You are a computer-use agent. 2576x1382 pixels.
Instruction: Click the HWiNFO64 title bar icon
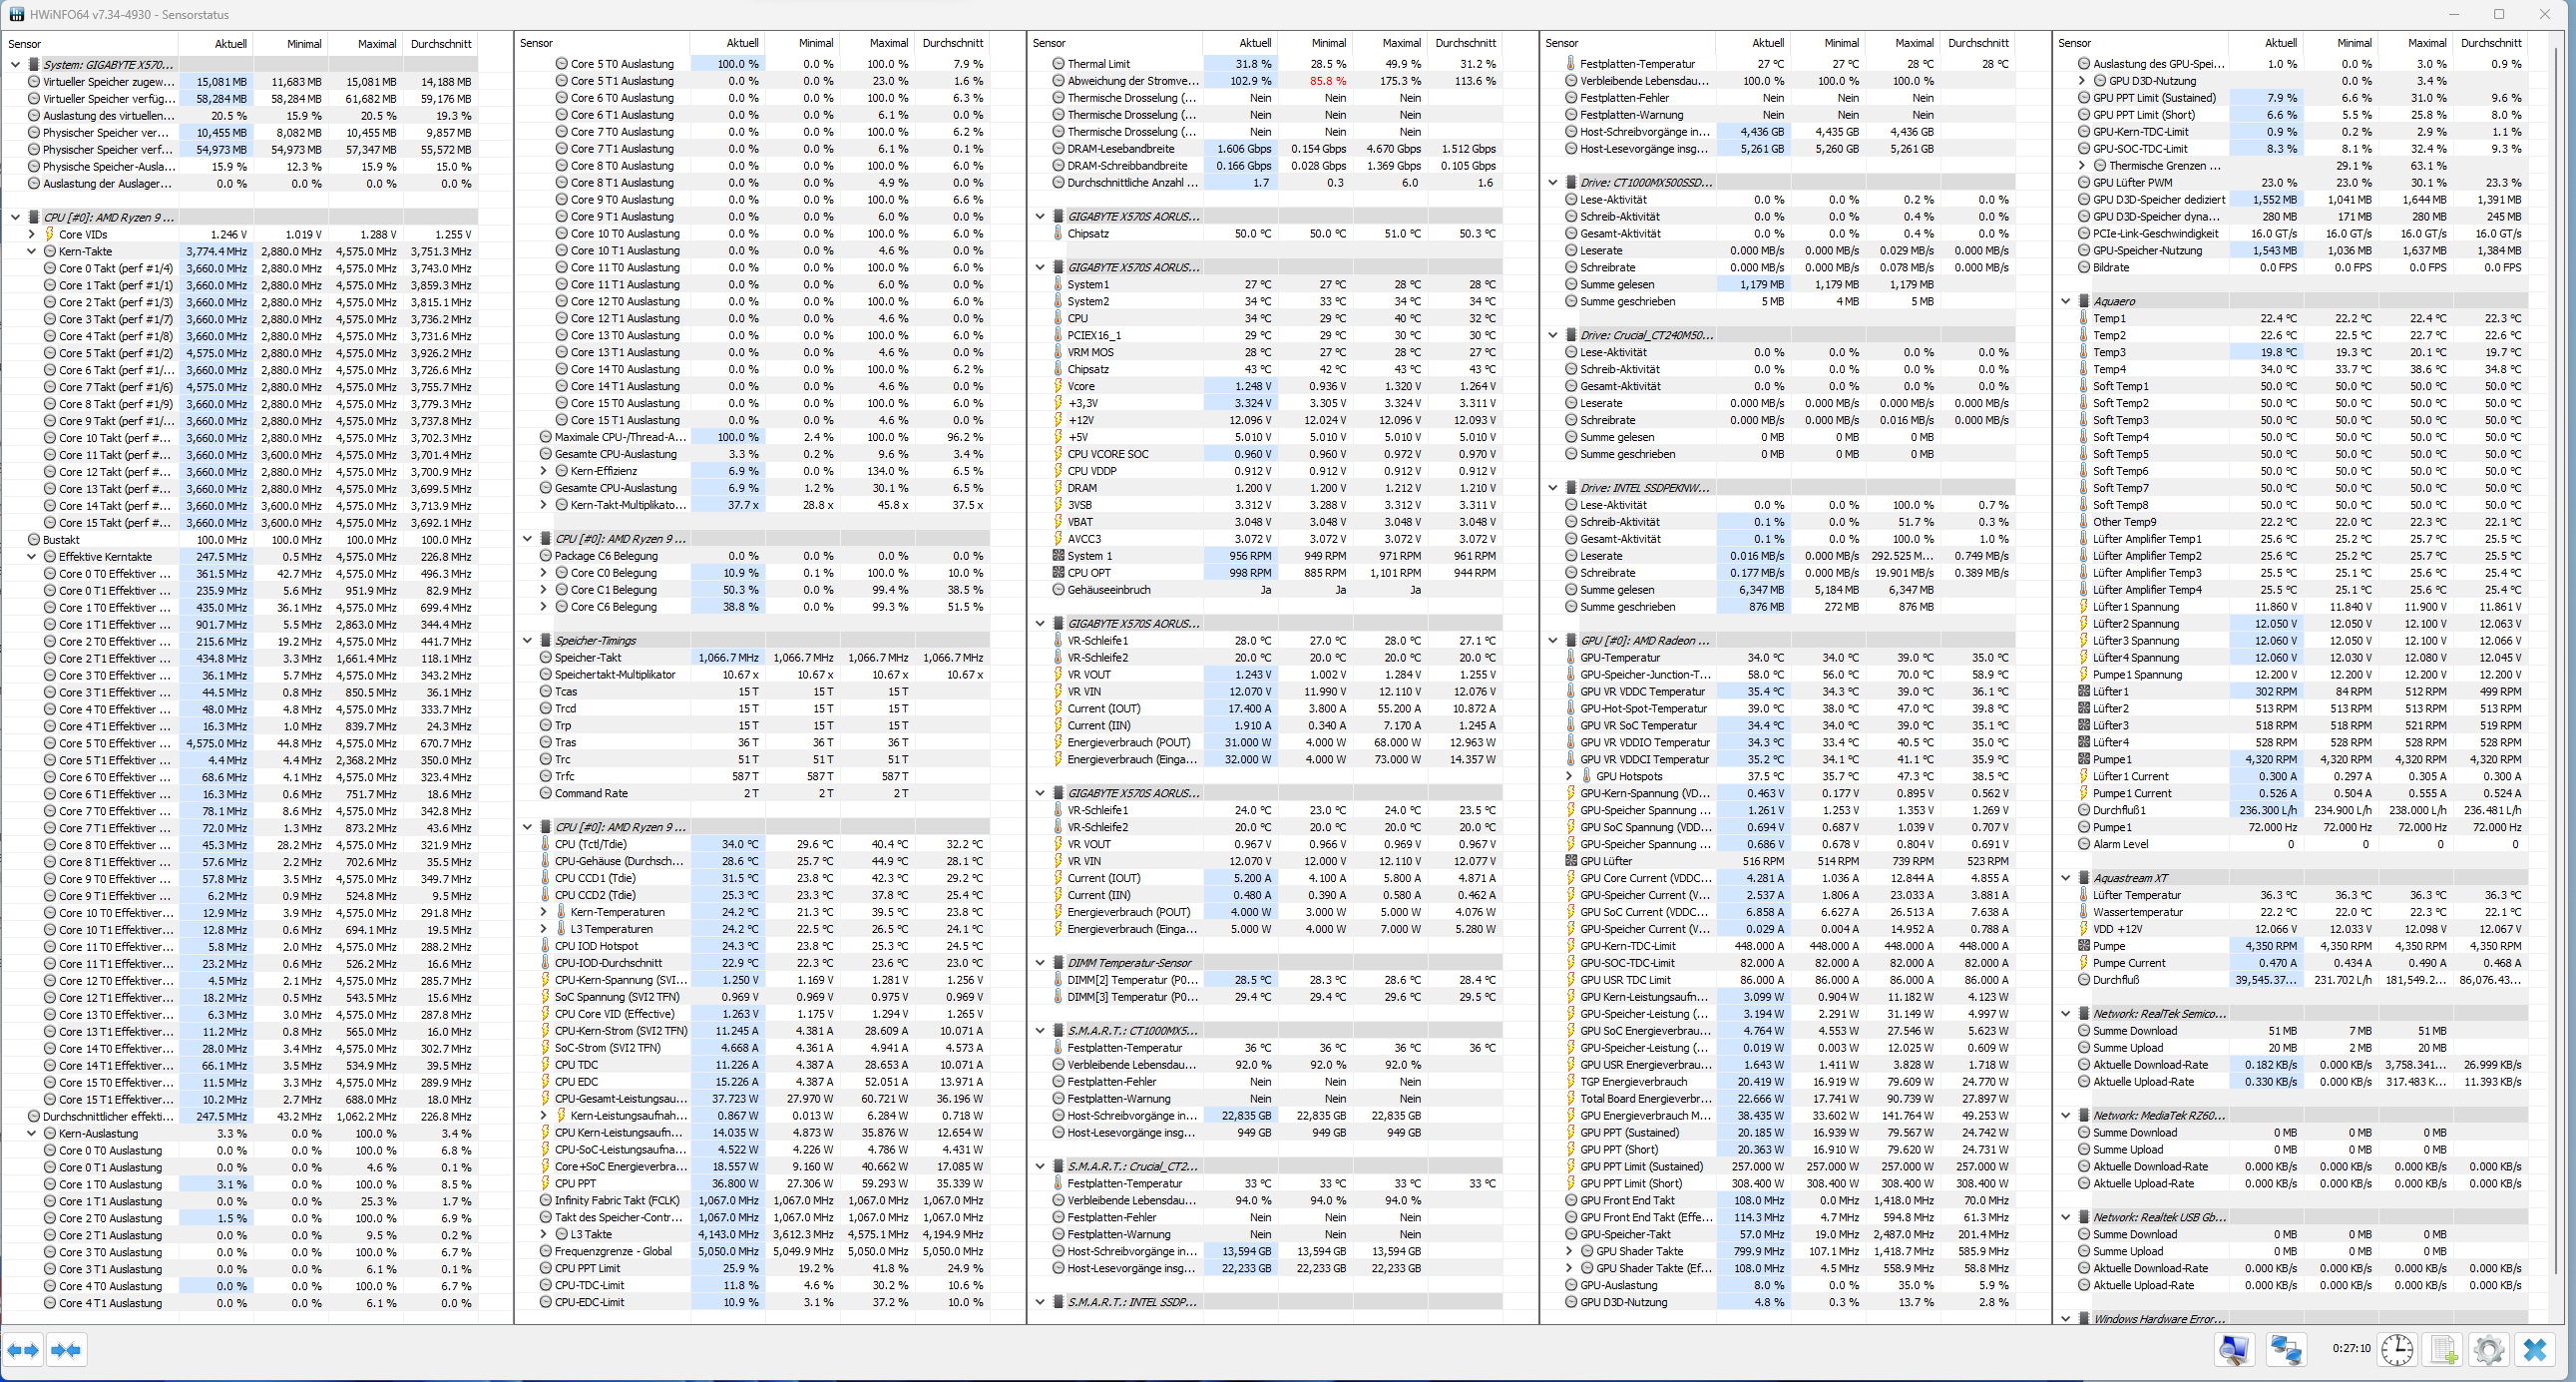(x=16, y=14)
